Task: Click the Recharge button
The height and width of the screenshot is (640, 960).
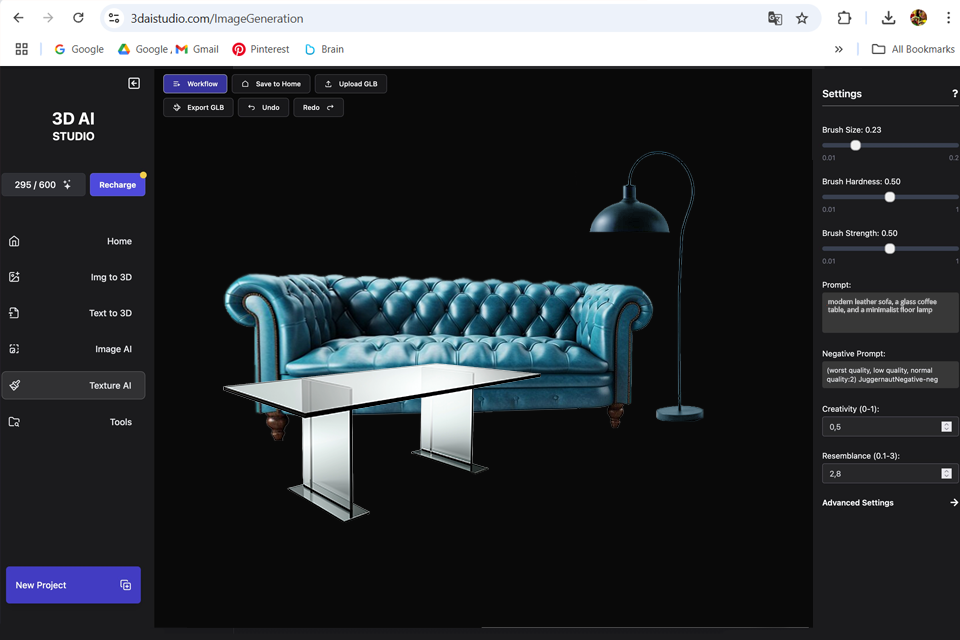Action: 118,184
